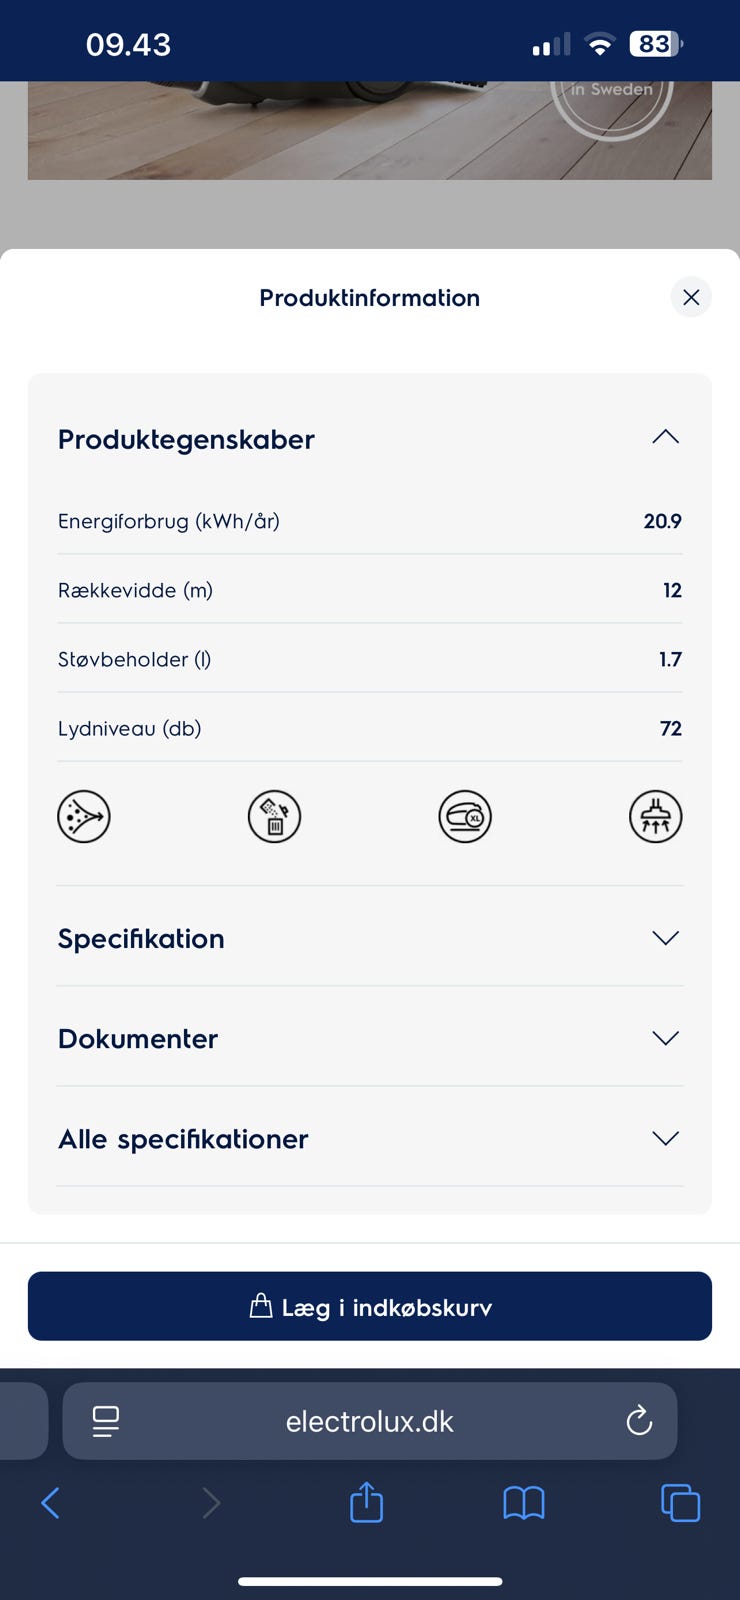Show all open browser tabs

click(x=680, y=1502)
